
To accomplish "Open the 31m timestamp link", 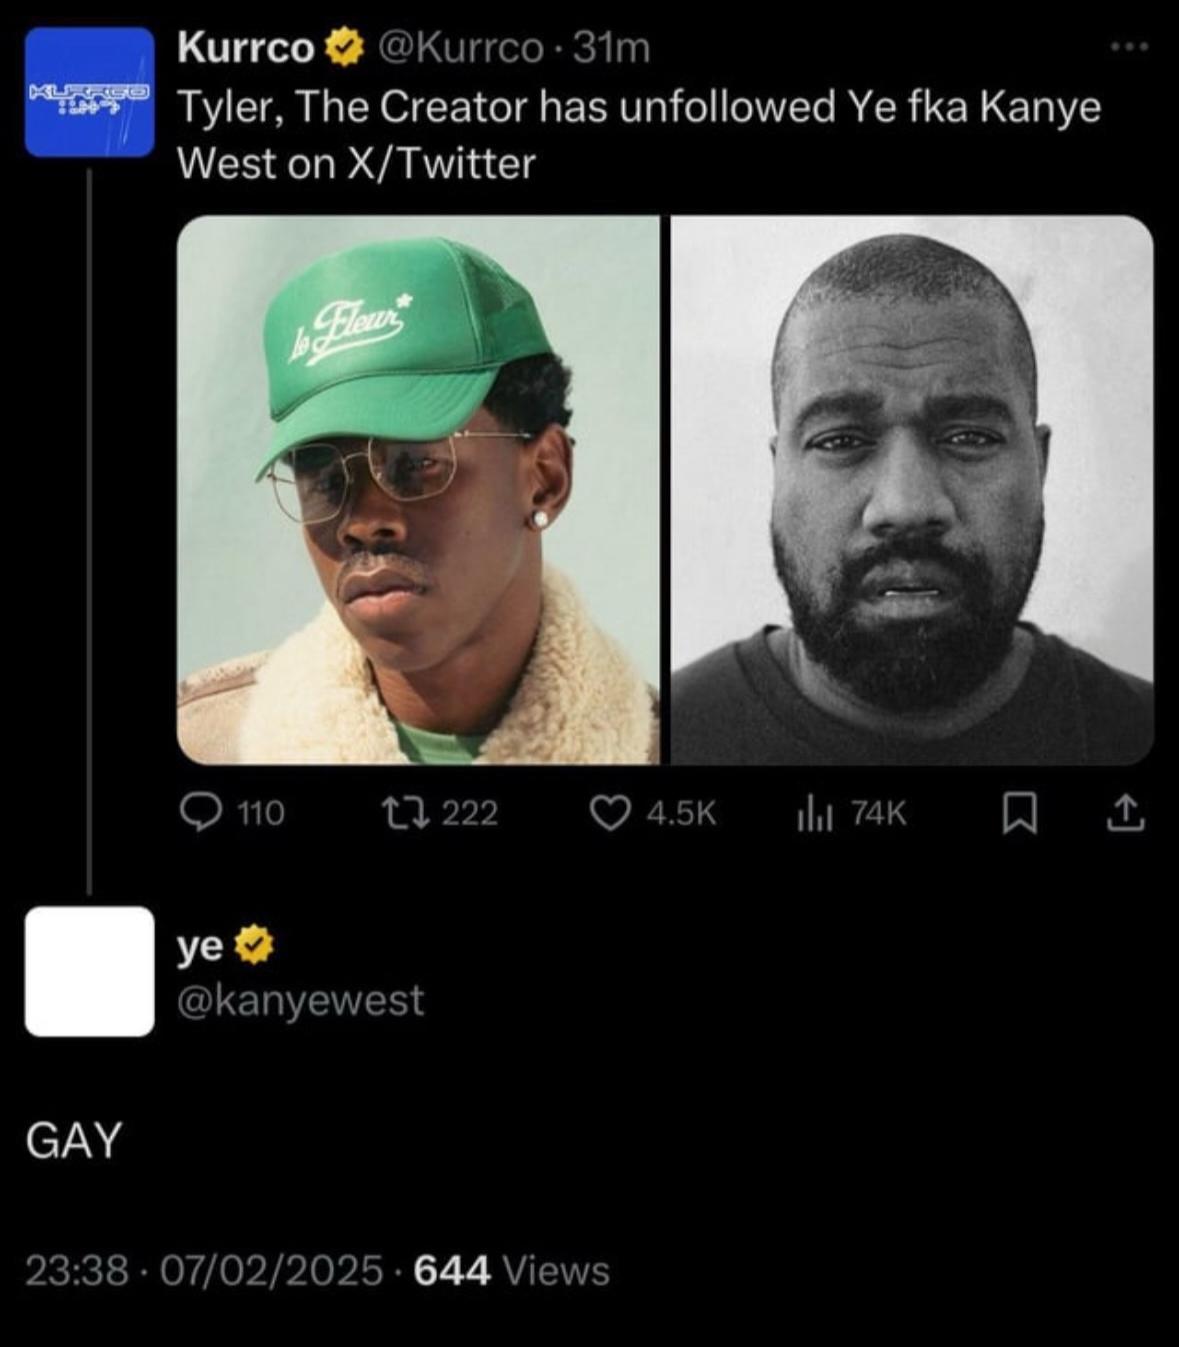I will [x=609, y=47].
